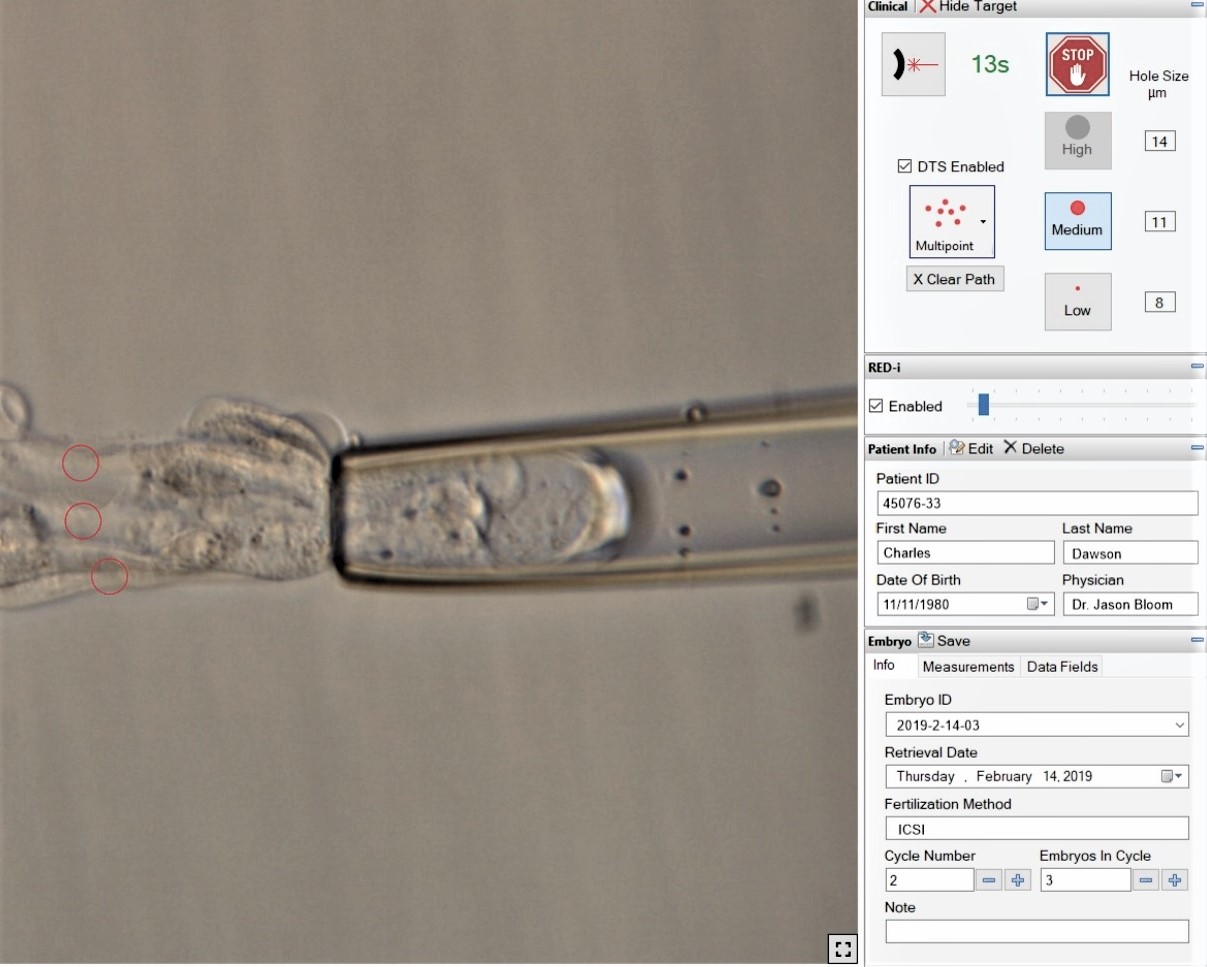Increase the Cycle Number with the plus button
The height and width of the screenshot is (967, 1207).
[x=1018, y=880]
